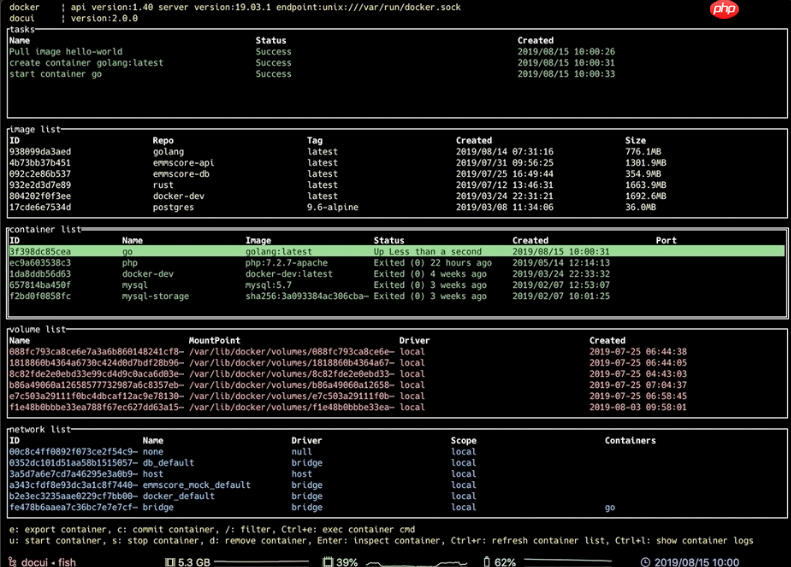Select the postgres 9.6-alpine image row
The image size is (791, 567).
397,207
